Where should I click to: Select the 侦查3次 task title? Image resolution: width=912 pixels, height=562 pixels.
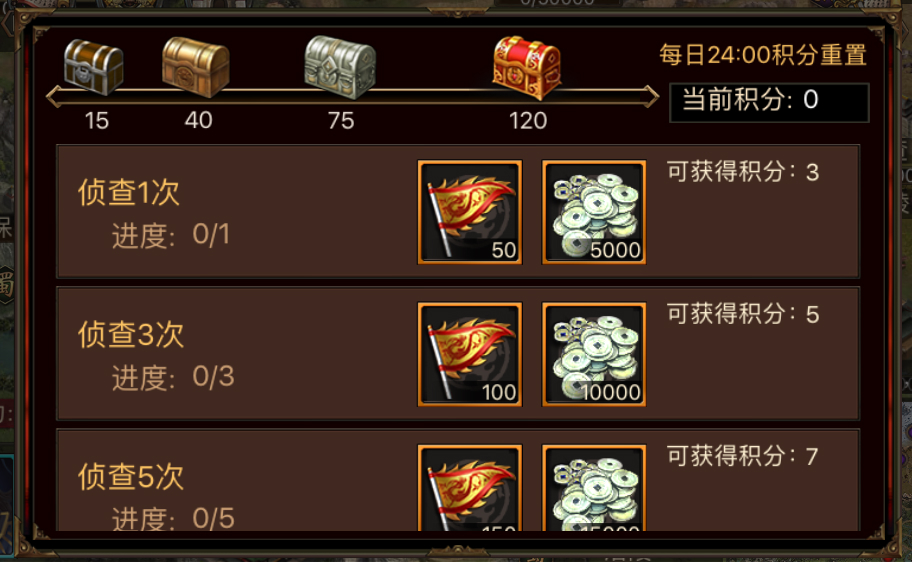(x=131, y=335)
